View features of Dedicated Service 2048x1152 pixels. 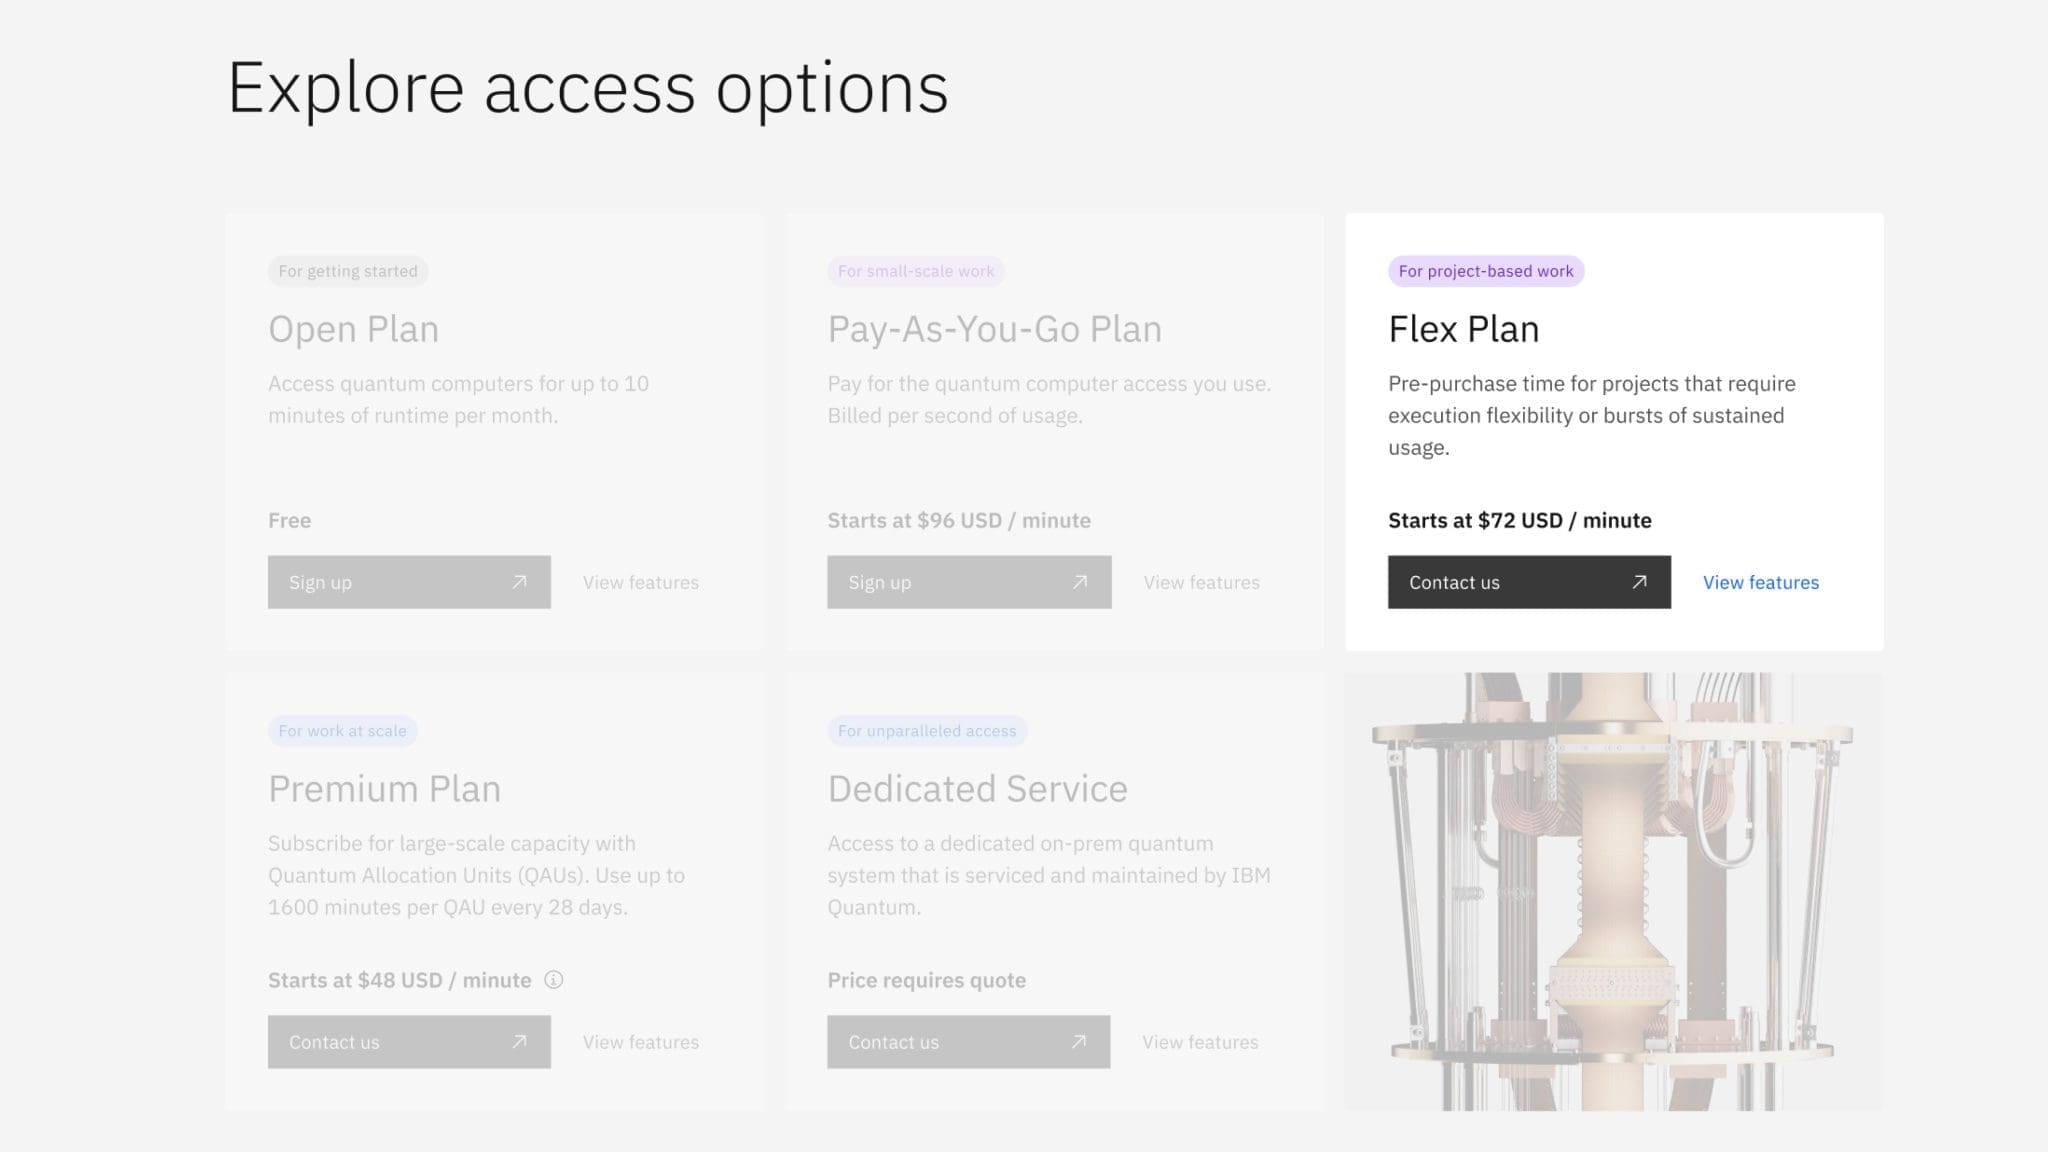click(1199, 1042)
